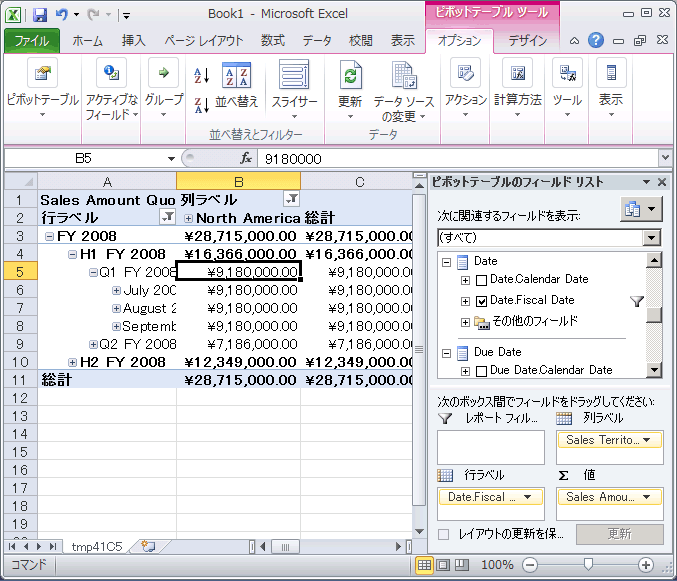The height and width of the screenshot is (581, 677).
Task: Insert a スライサー from the ribbon
Action: point(294,88)
